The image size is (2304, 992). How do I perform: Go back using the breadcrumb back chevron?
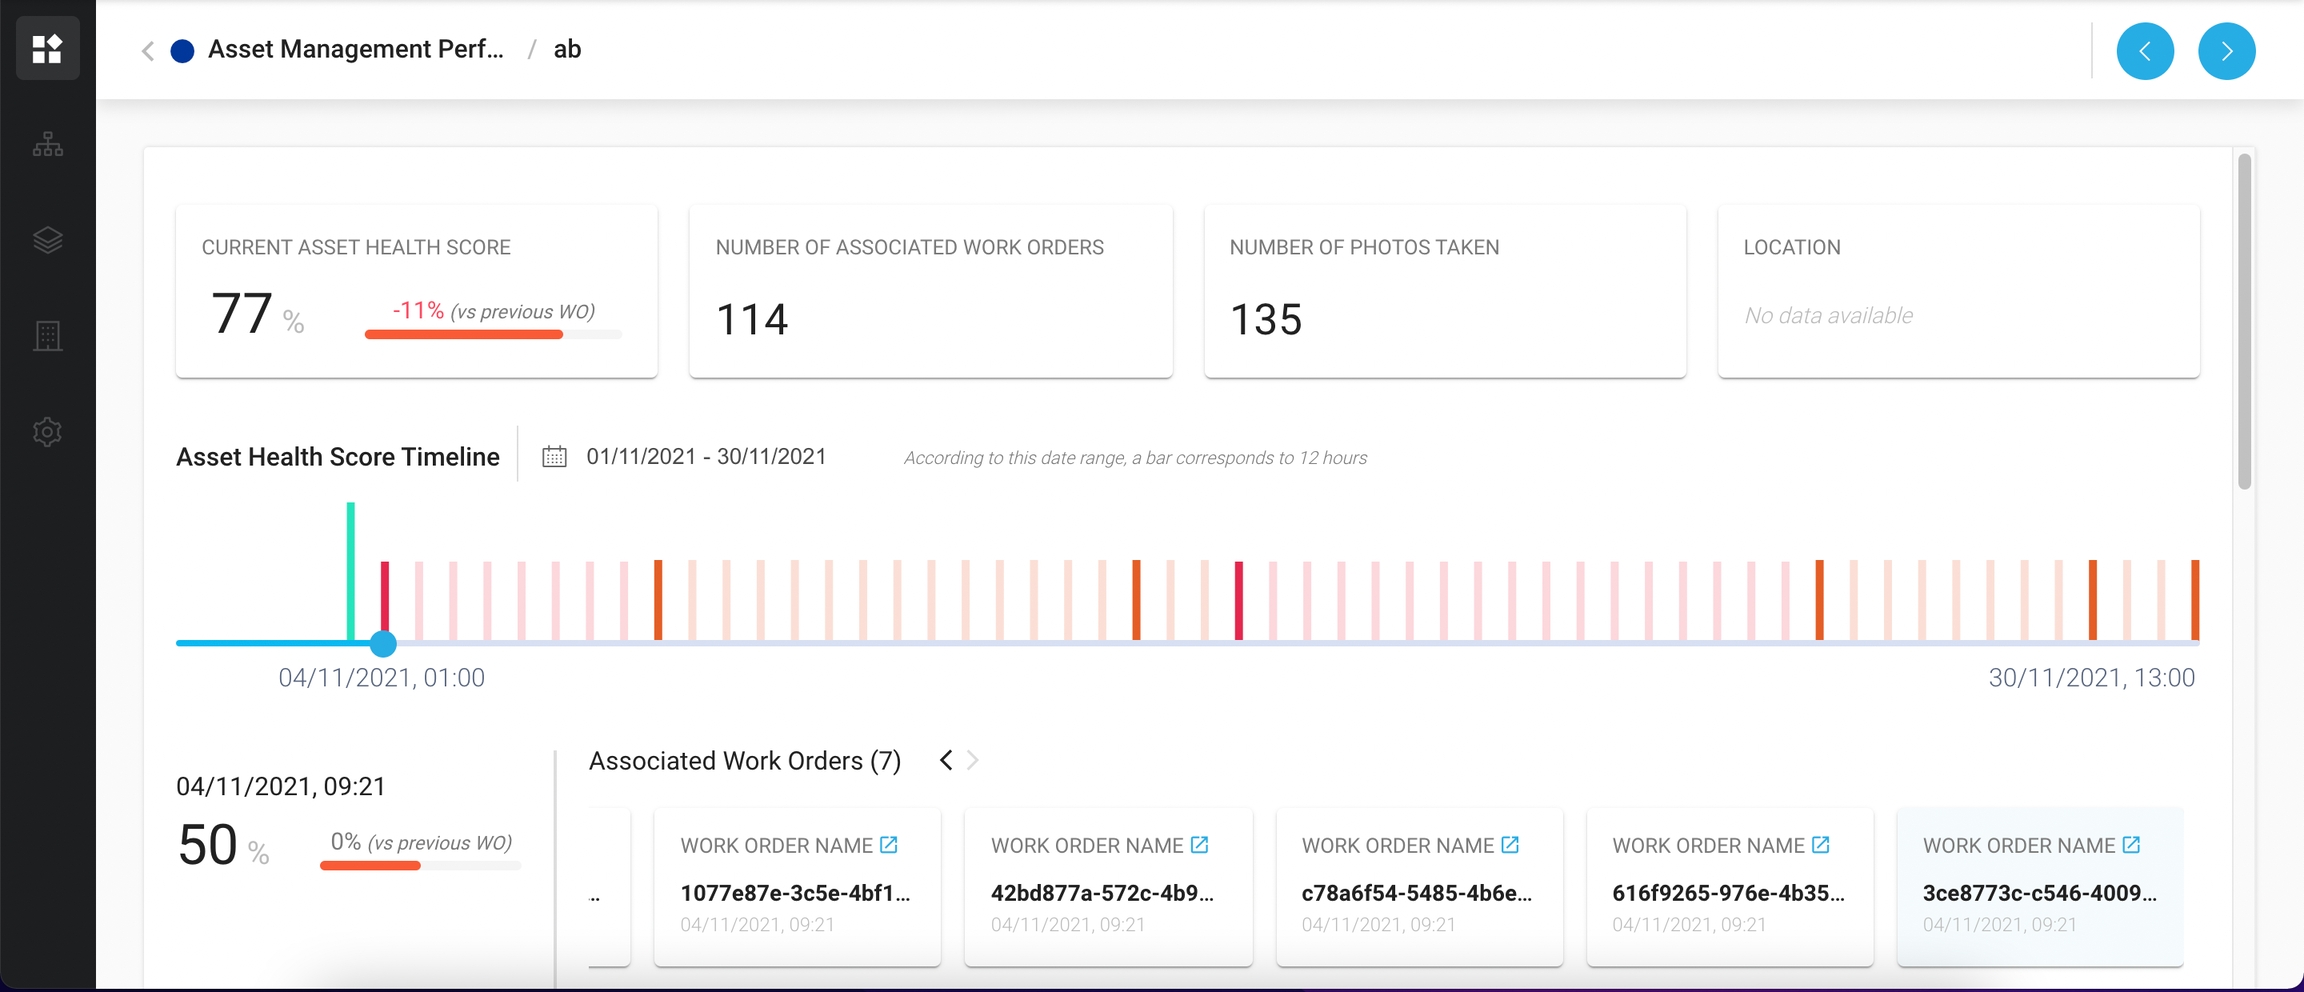(148, 51)
